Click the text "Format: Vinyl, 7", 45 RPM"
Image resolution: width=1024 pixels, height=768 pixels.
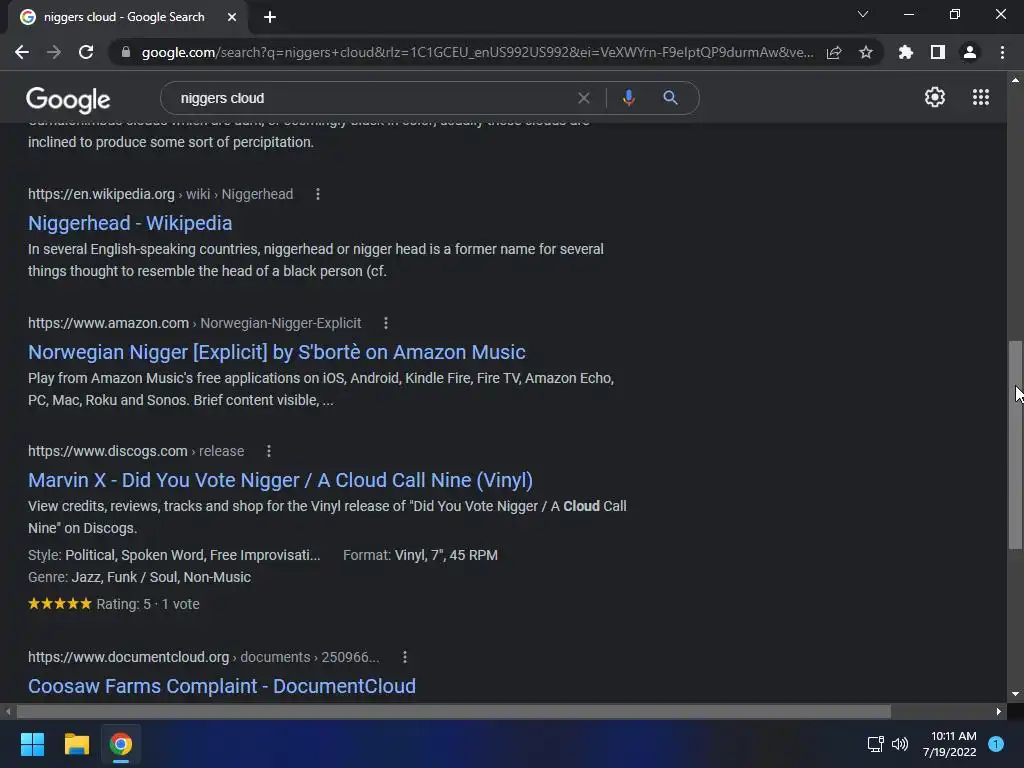[421, 555]
